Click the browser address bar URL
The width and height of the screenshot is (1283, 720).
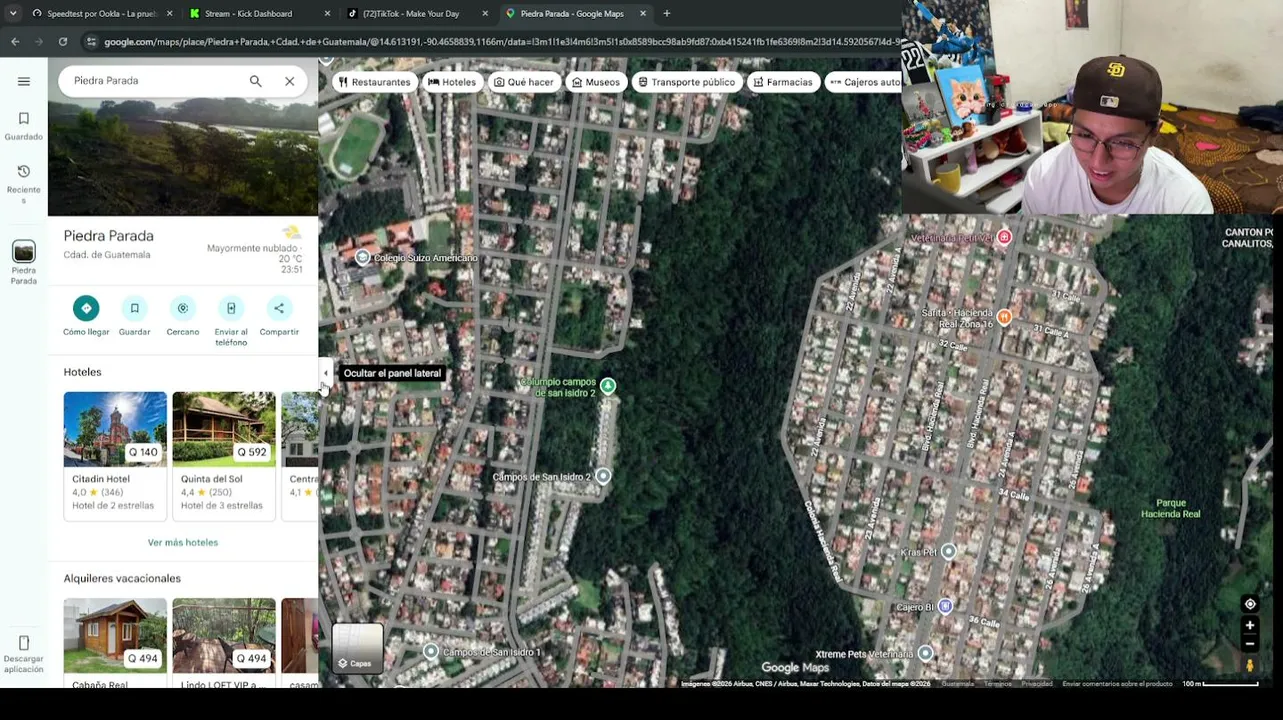(502, 42)
